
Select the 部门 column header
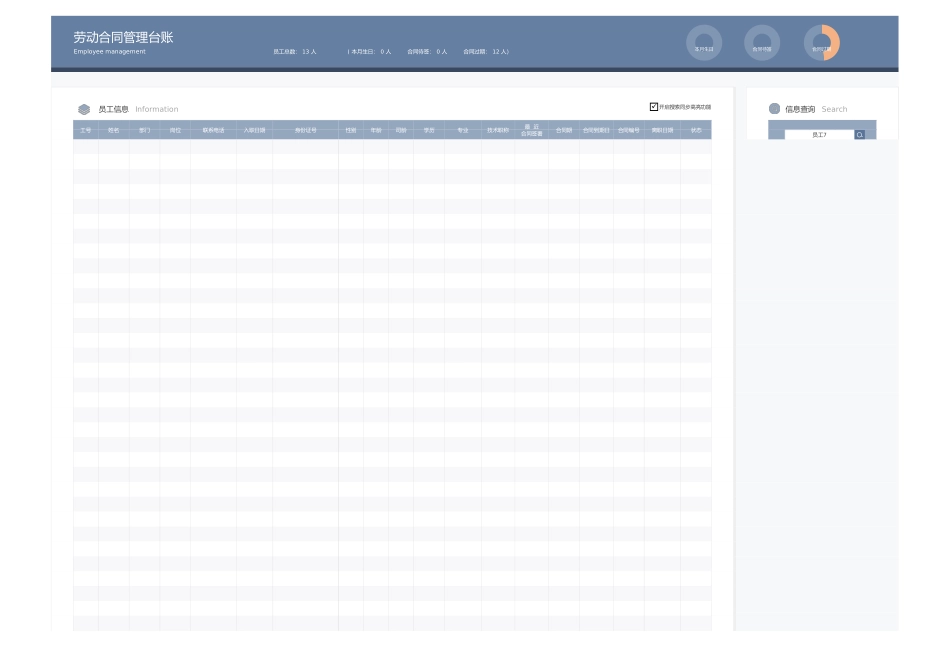click(145, 130)
